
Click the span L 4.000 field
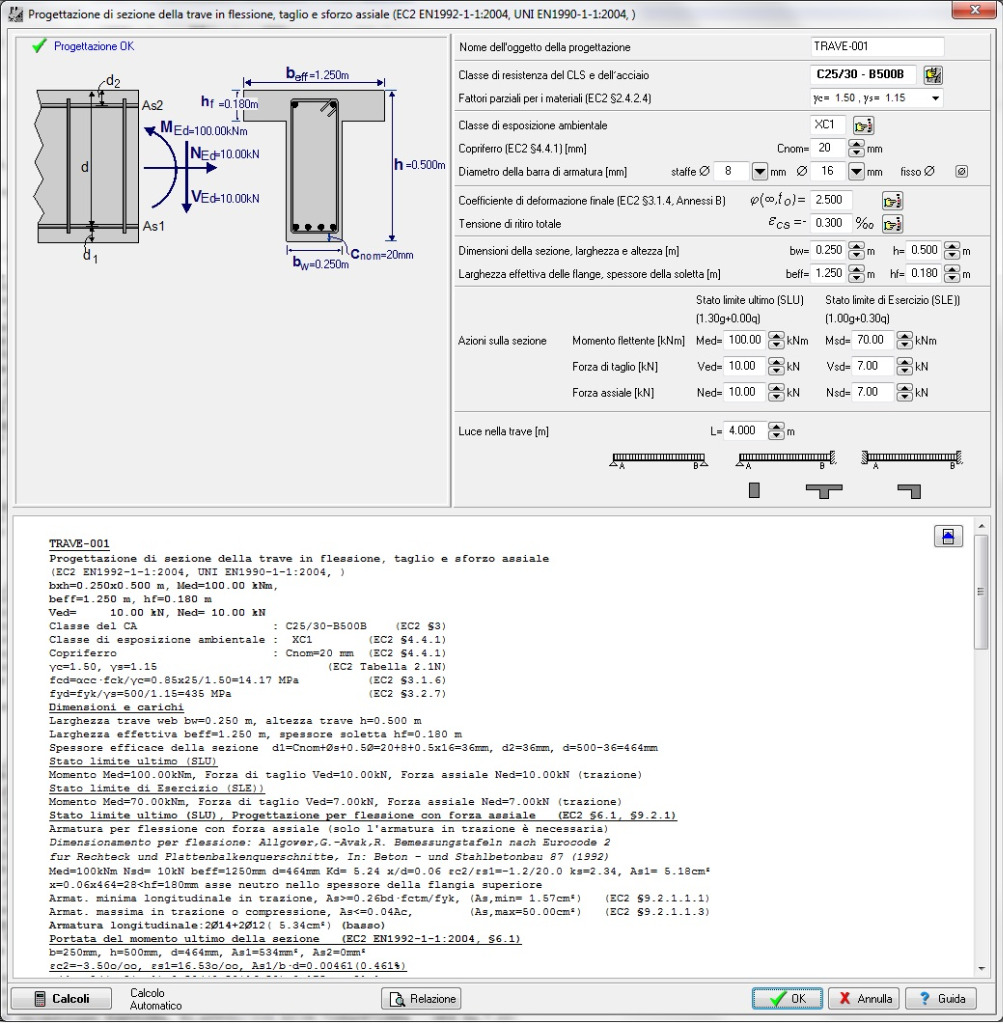745,431
